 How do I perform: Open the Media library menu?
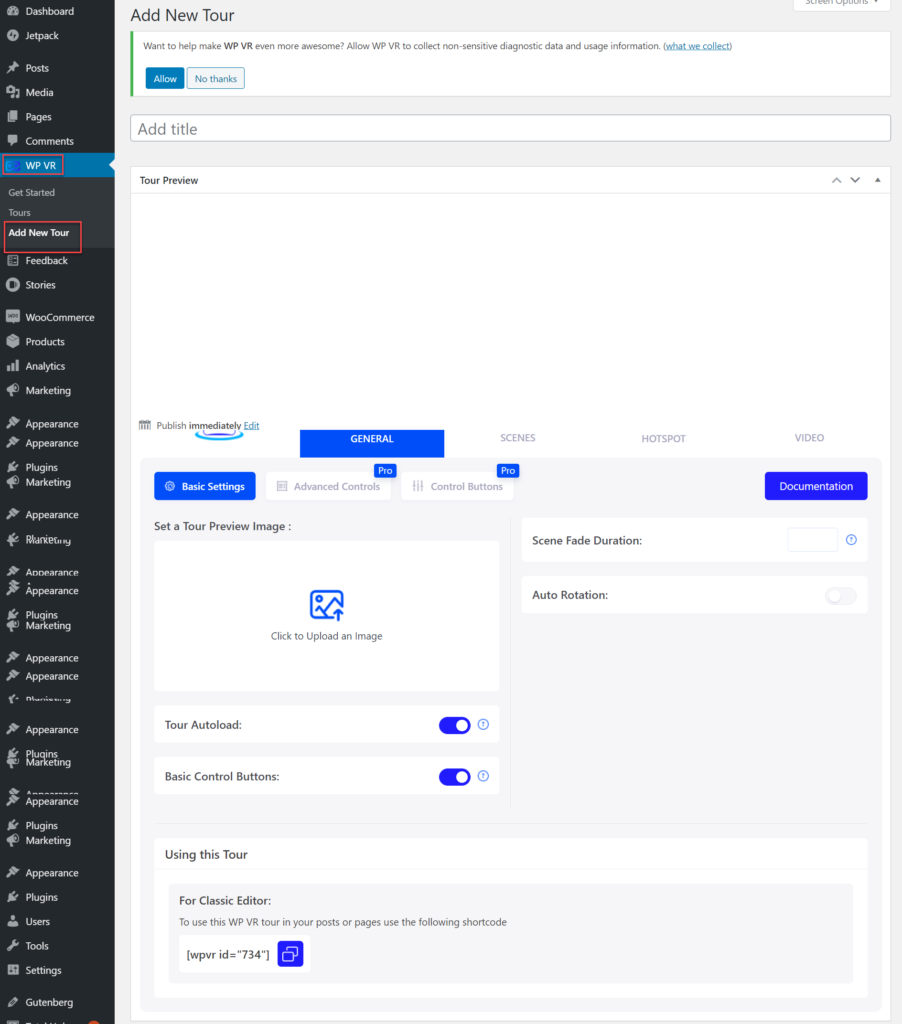[30, 92]
